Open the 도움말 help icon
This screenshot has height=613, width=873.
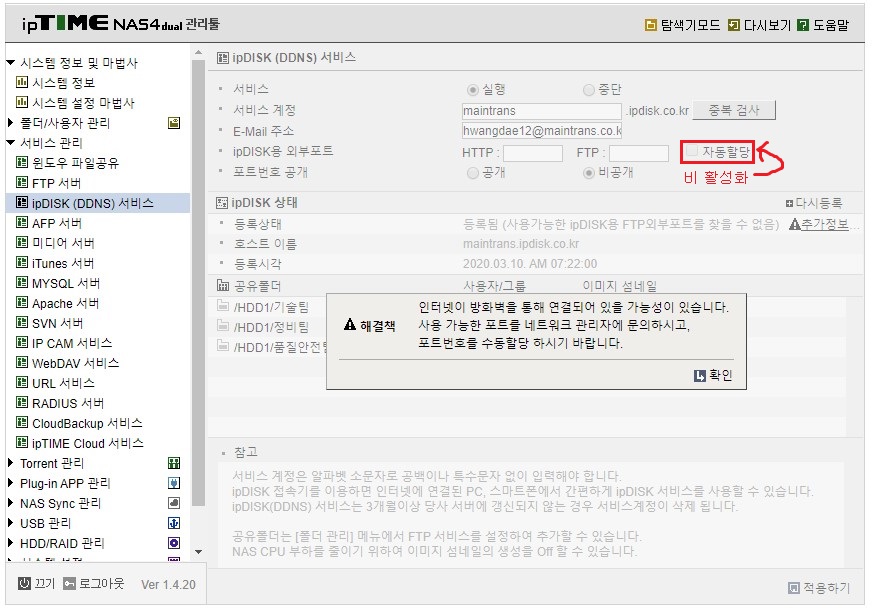click(803, 25)
